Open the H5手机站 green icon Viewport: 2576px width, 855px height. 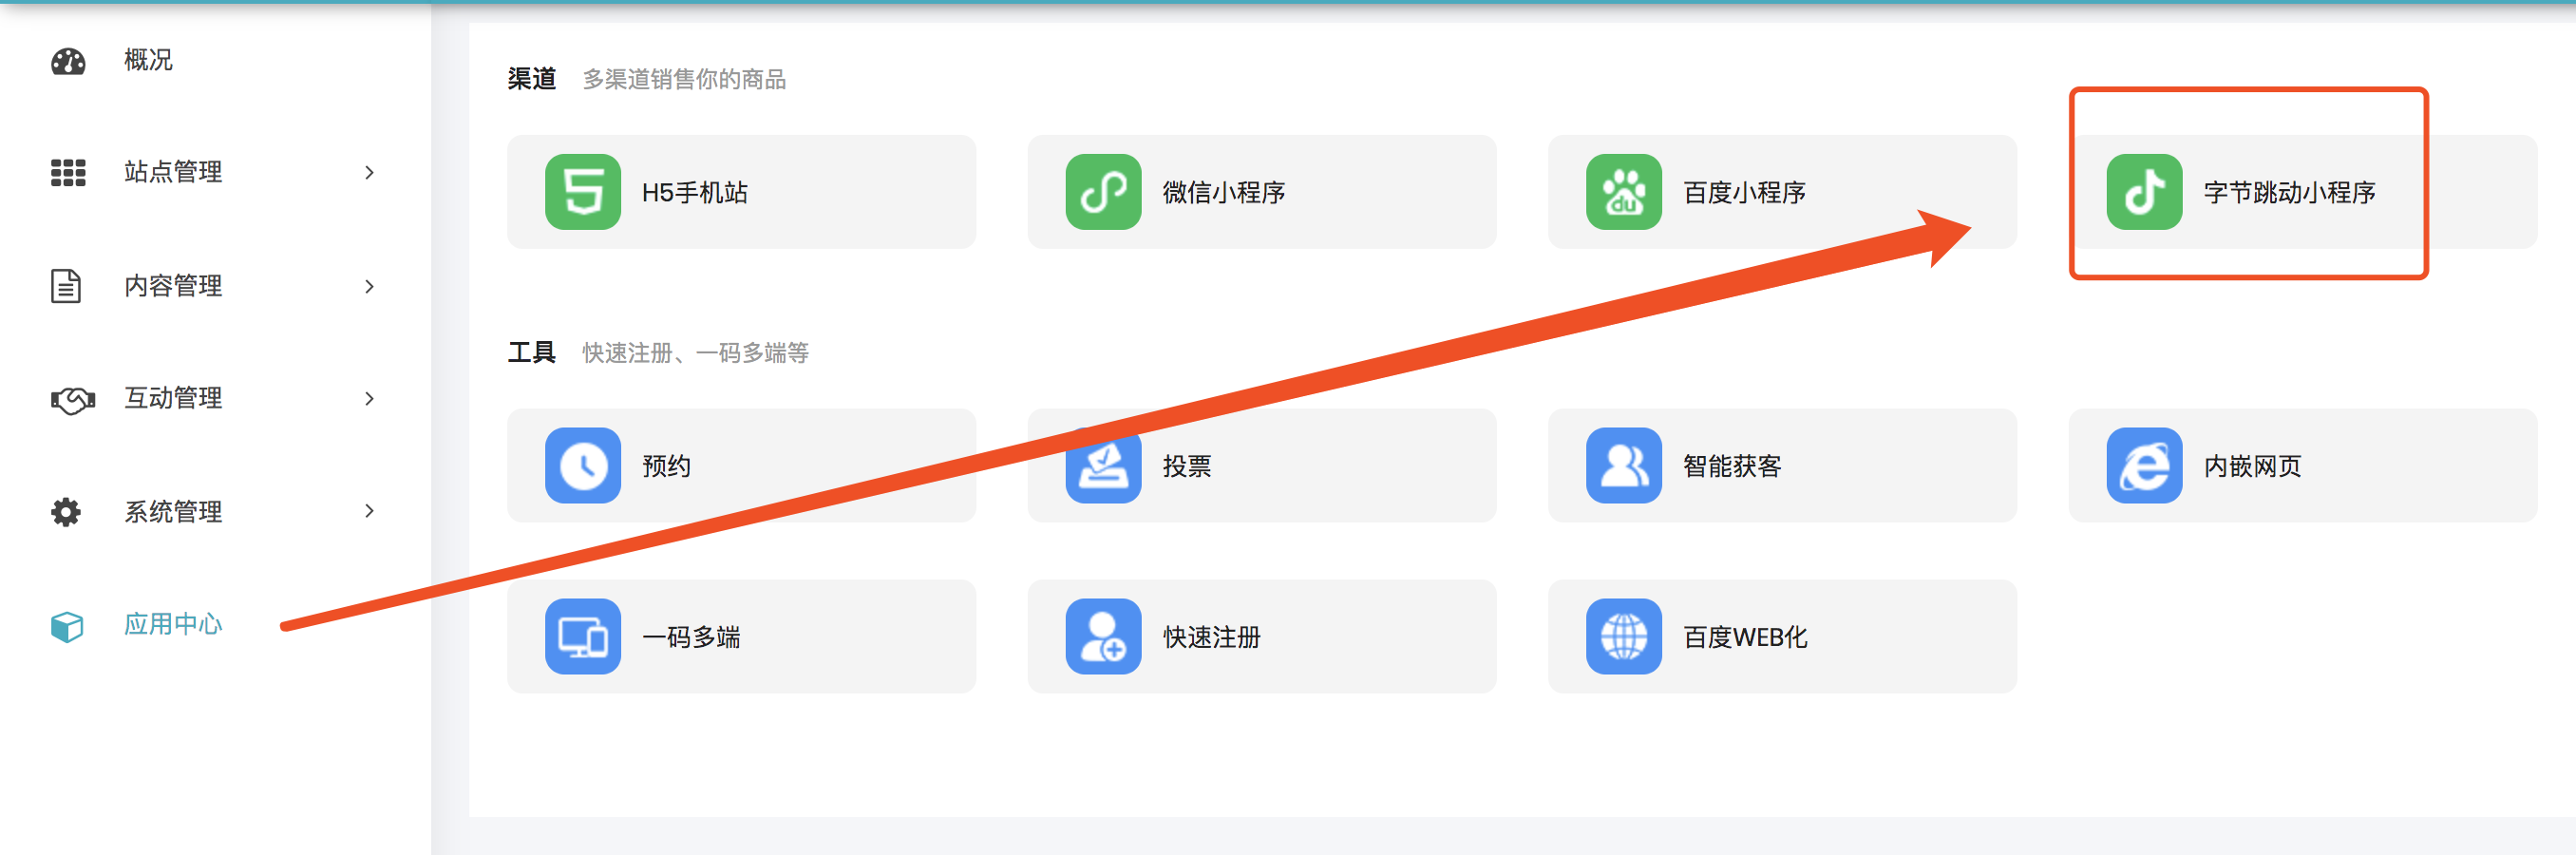click(x=583, y=192)
